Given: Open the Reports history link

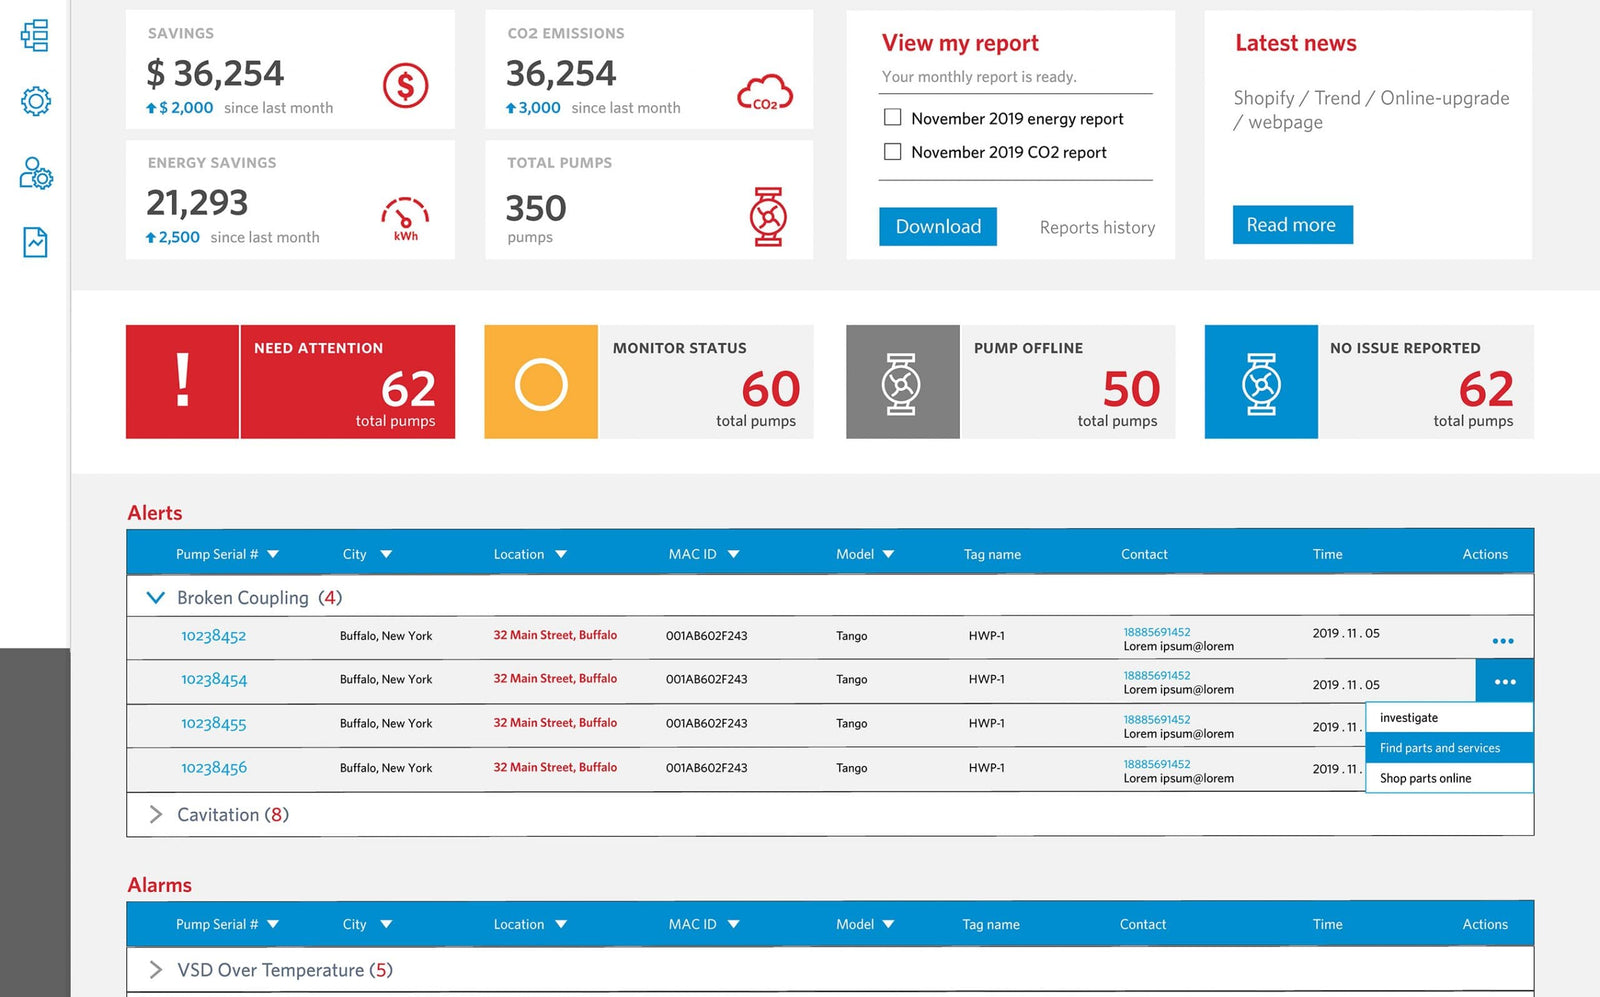Looking at the screenshot, I should (1097, 227).
